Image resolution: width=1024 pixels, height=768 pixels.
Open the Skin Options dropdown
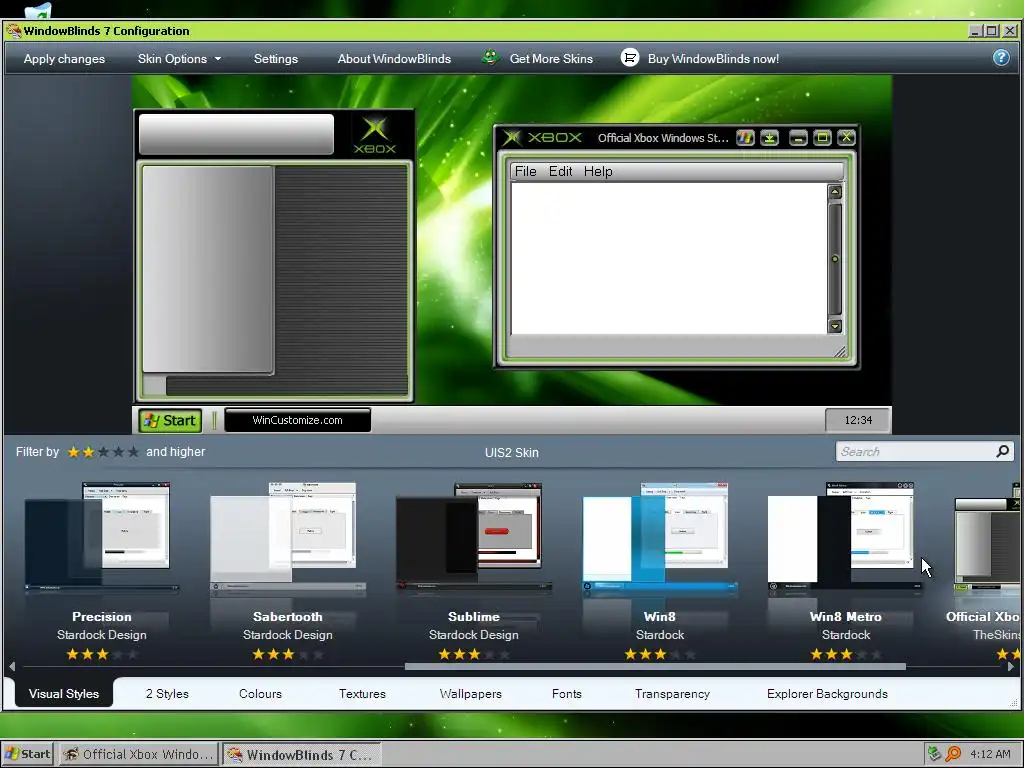coord(179,59)
